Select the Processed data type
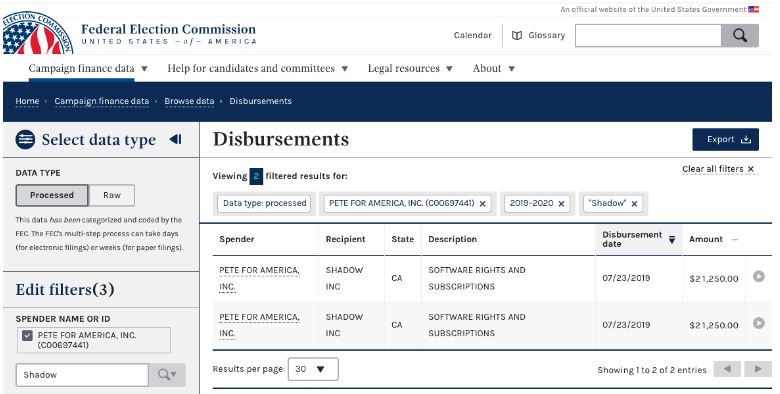This screenshot has width=780, height=394. (52, 195)
